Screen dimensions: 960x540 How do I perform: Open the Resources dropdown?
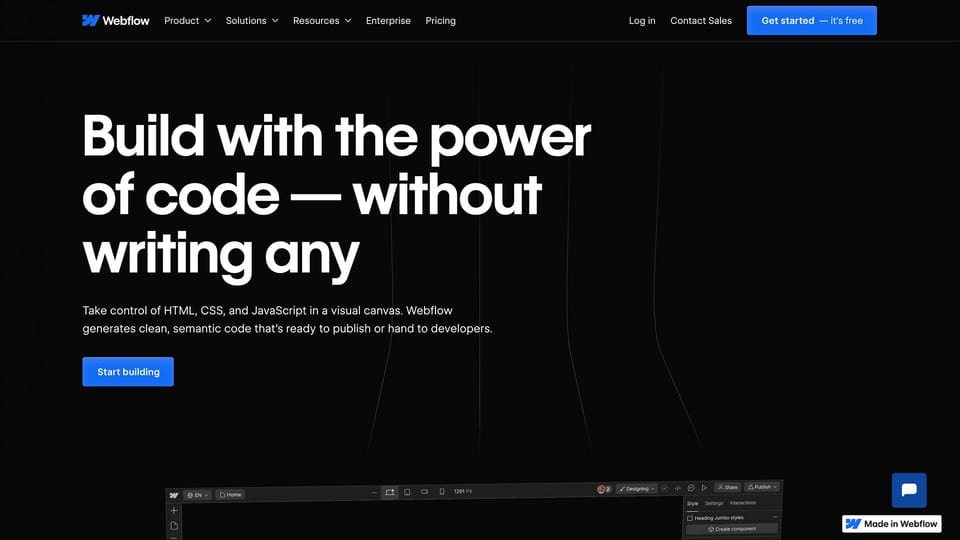(x=322, y=20)
